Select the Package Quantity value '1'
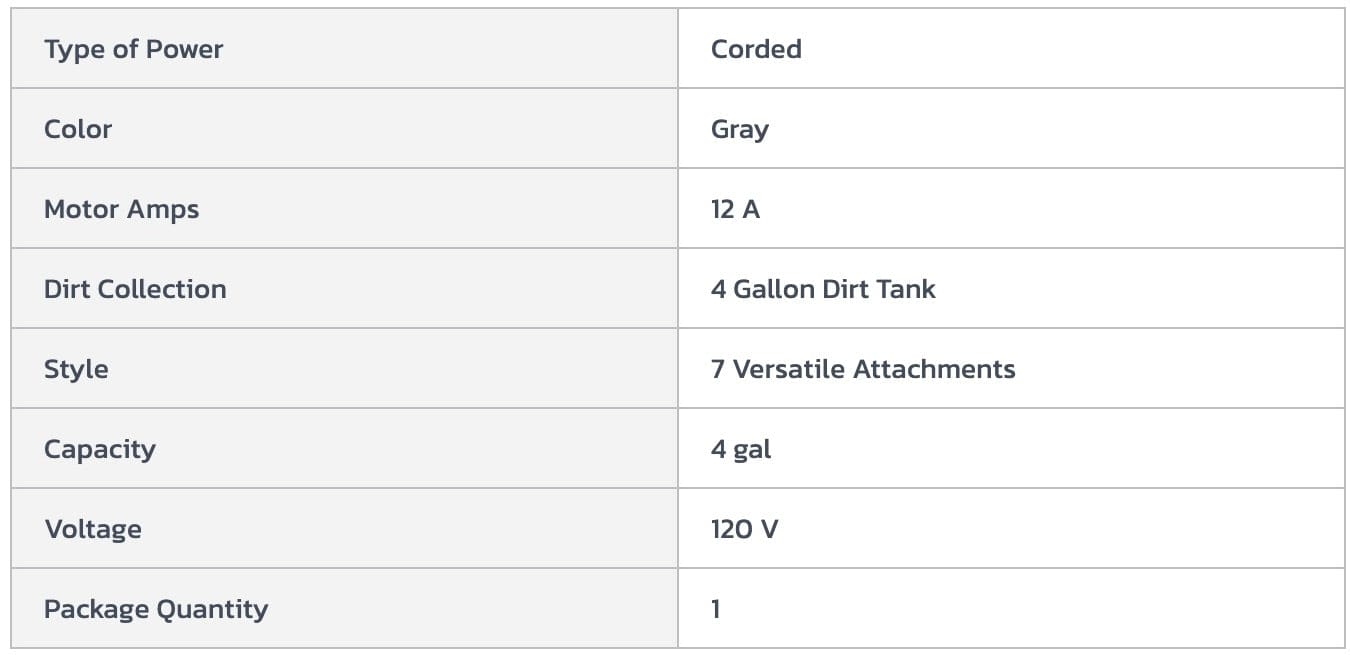The height and width of the screenshot is (655, 1350). 716,609
